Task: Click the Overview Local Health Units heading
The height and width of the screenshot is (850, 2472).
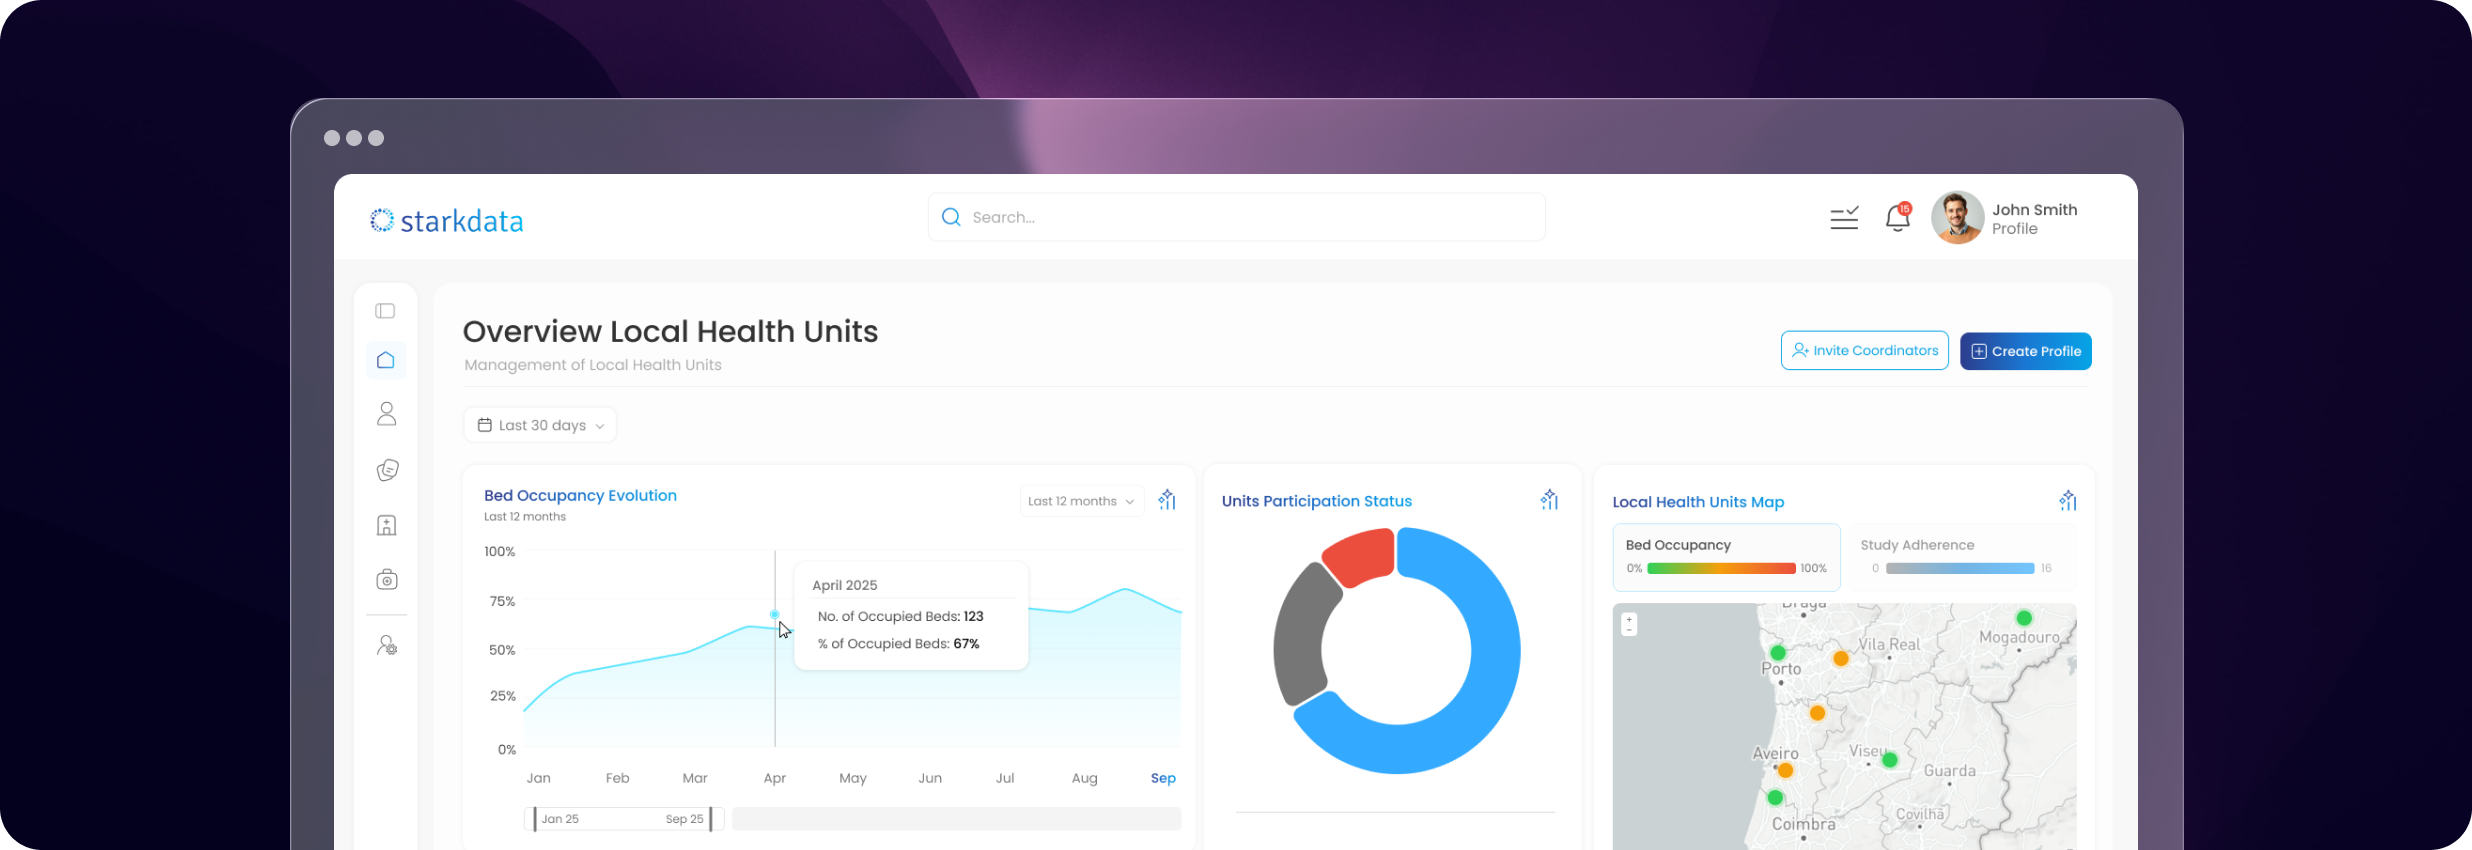Action: click(670, 331)
